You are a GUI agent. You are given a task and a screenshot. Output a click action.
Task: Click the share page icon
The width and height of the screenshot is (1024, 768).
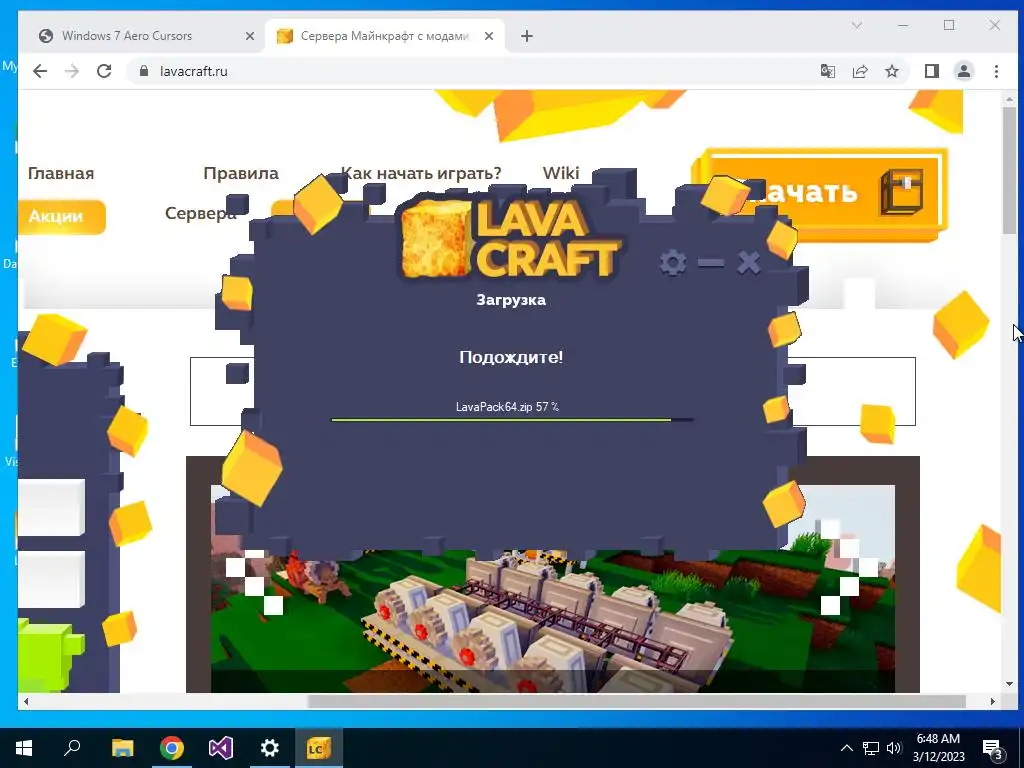pos(860,71)
